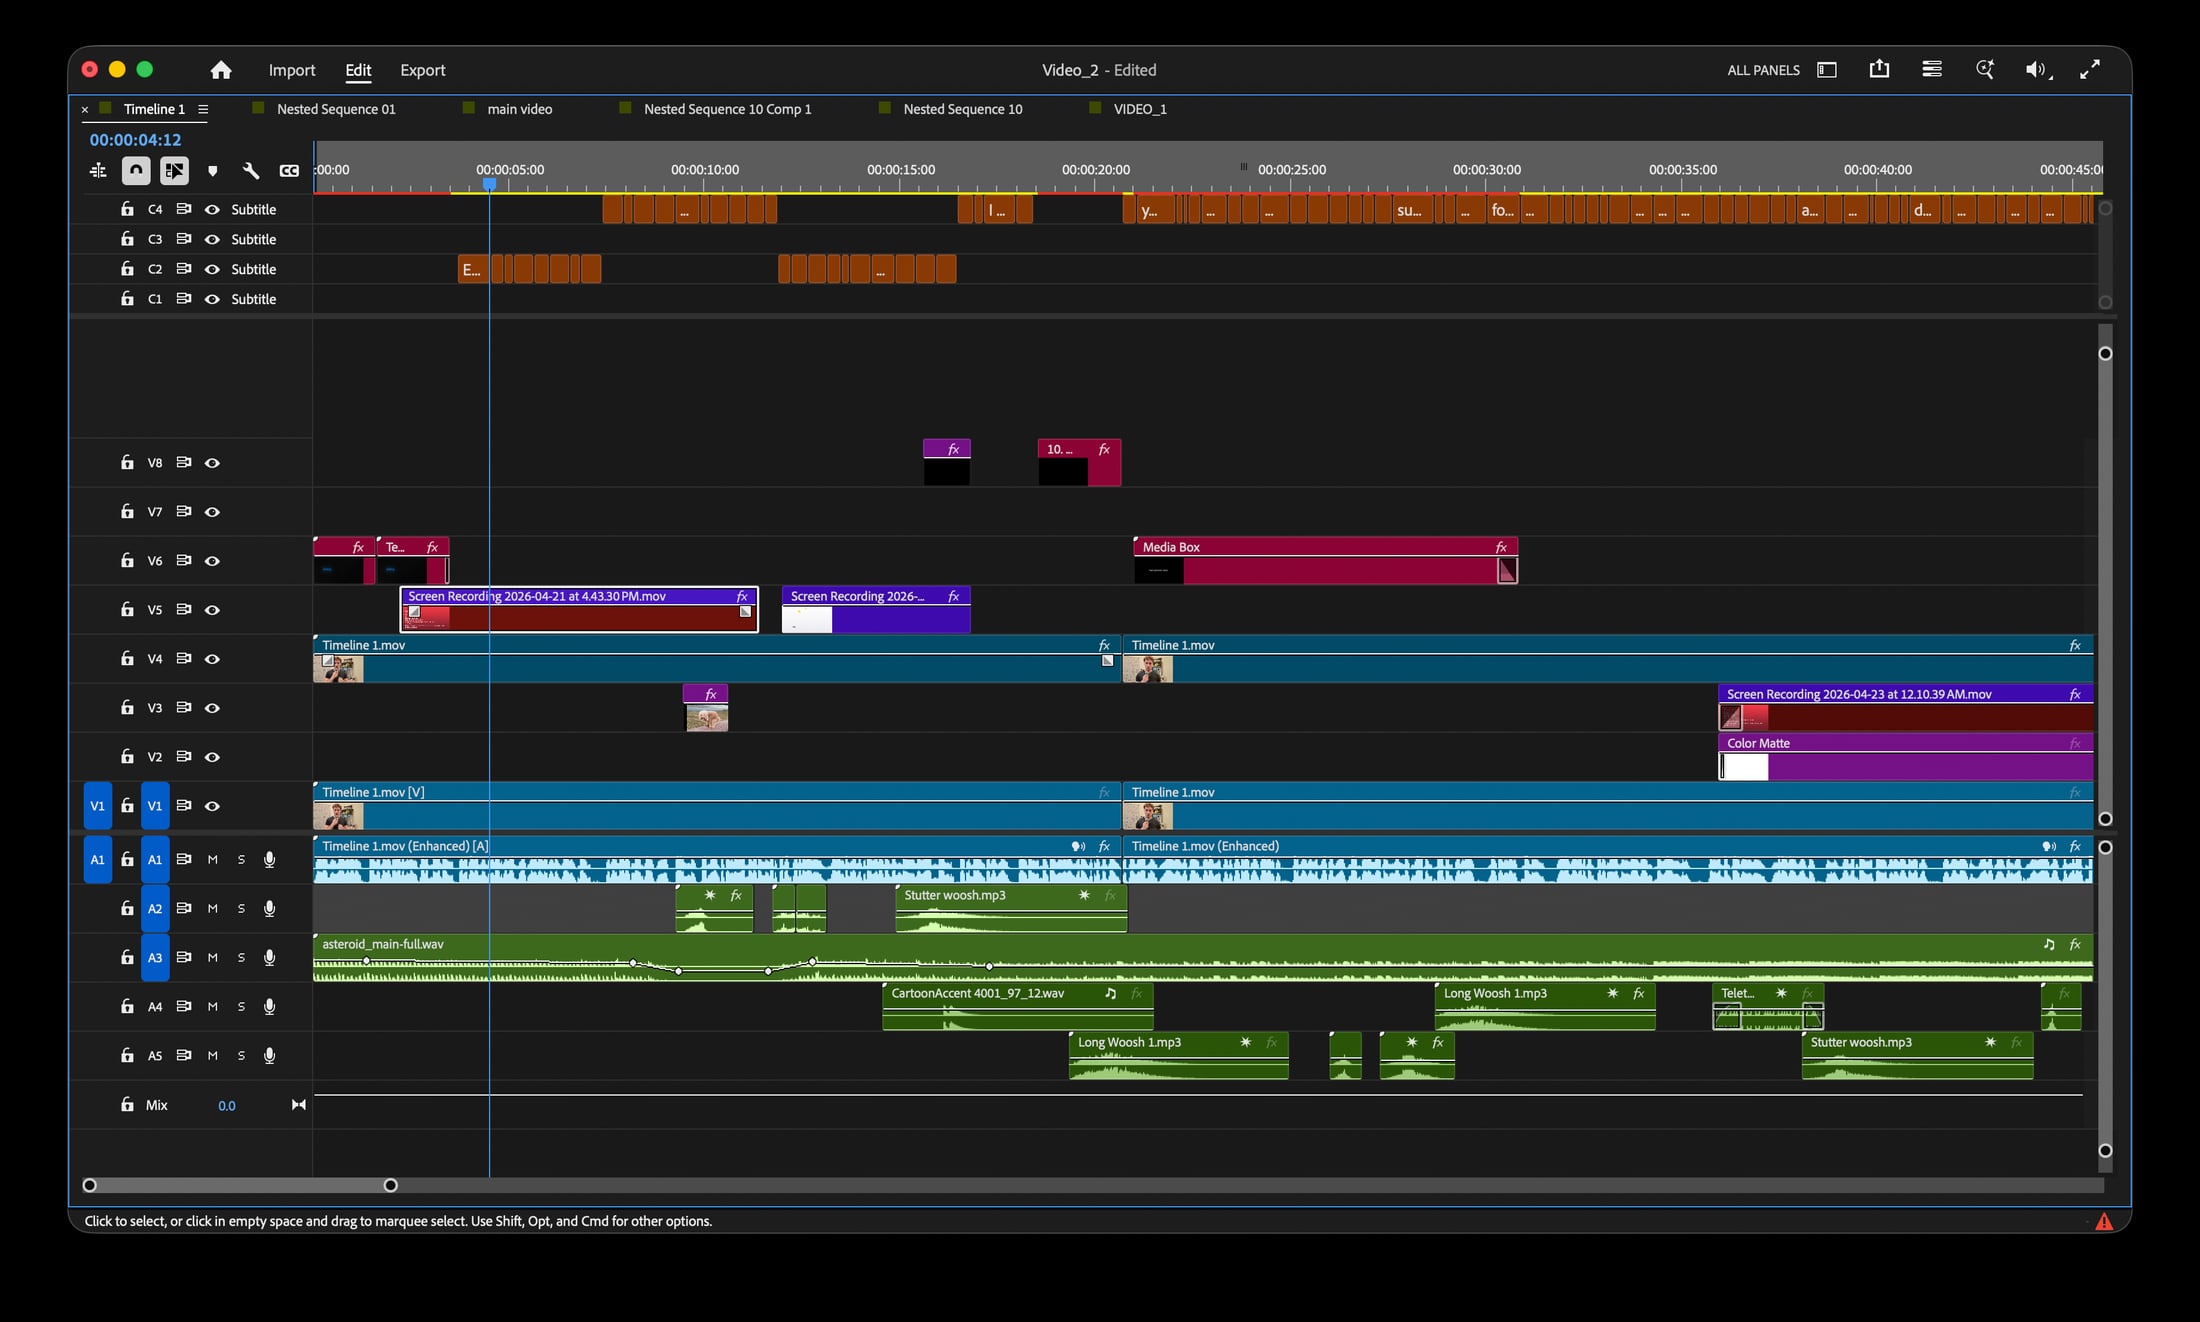Image resolution: width=2200 pixels, height=1322 pixels.
Task: Select Stutter woosh.mp3 clip on A2
Action: [x=1011, y=908]
